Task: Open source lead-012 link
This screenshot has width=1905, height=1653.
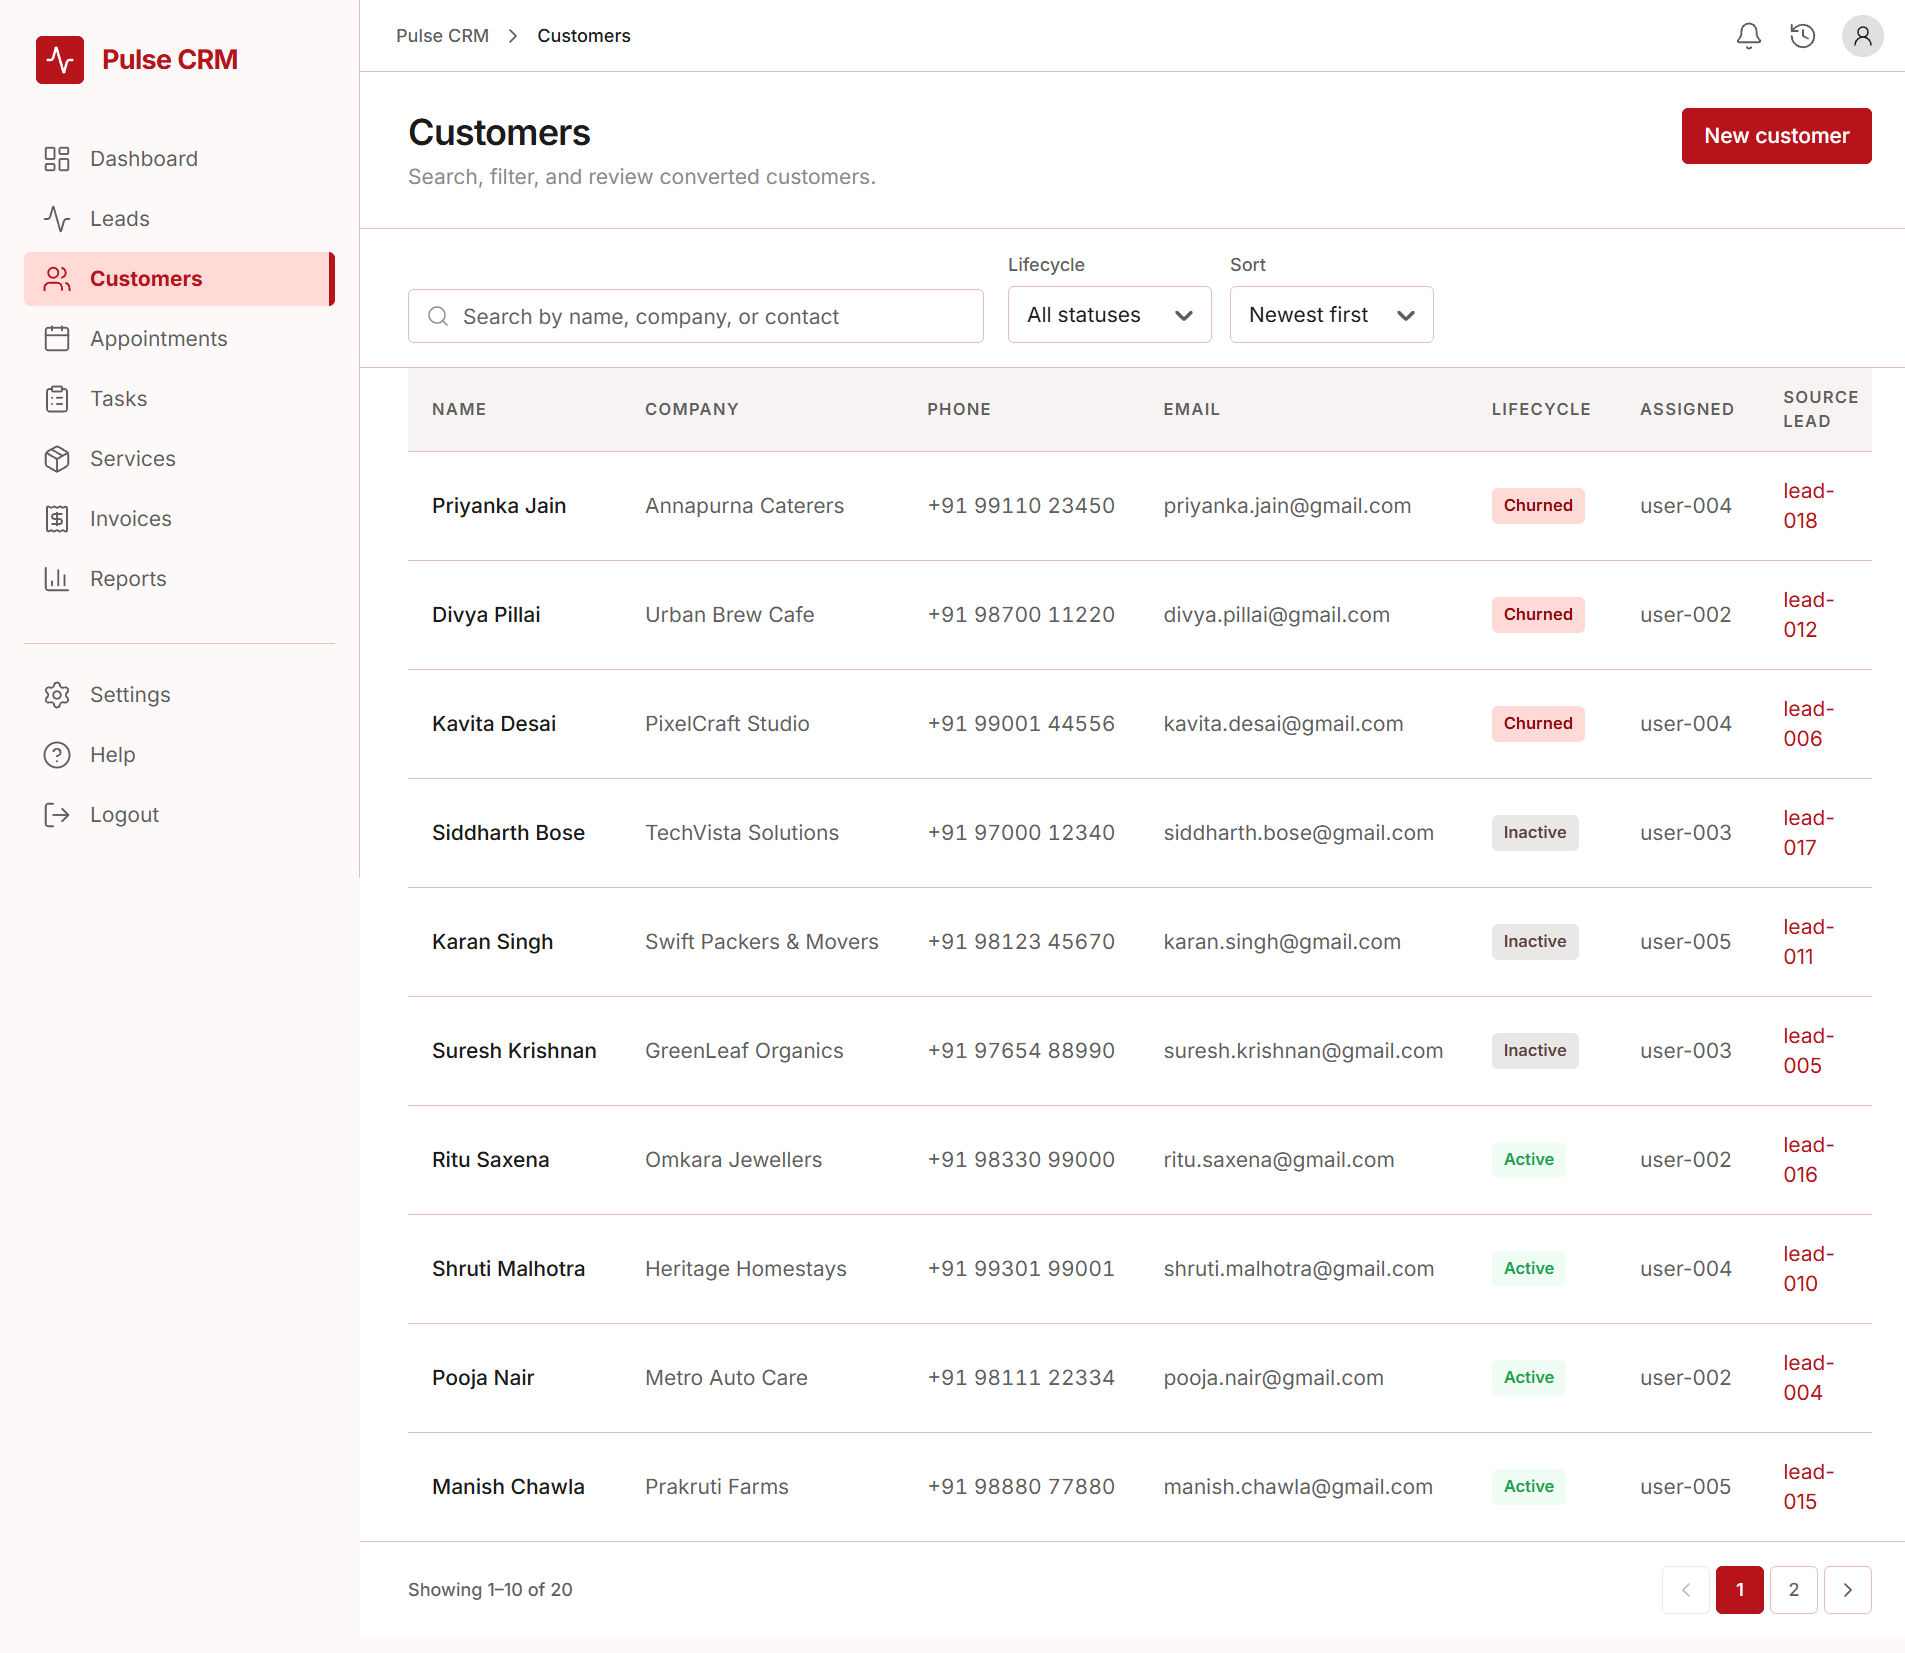Action: point(1808,615)
